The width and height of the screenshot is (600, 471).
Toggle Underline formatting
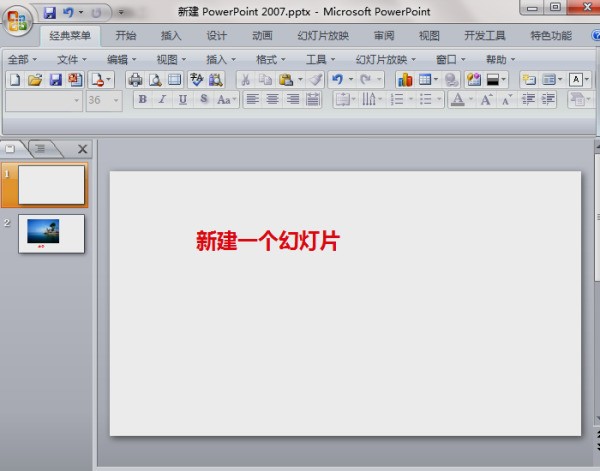click(x=182, y=100)
